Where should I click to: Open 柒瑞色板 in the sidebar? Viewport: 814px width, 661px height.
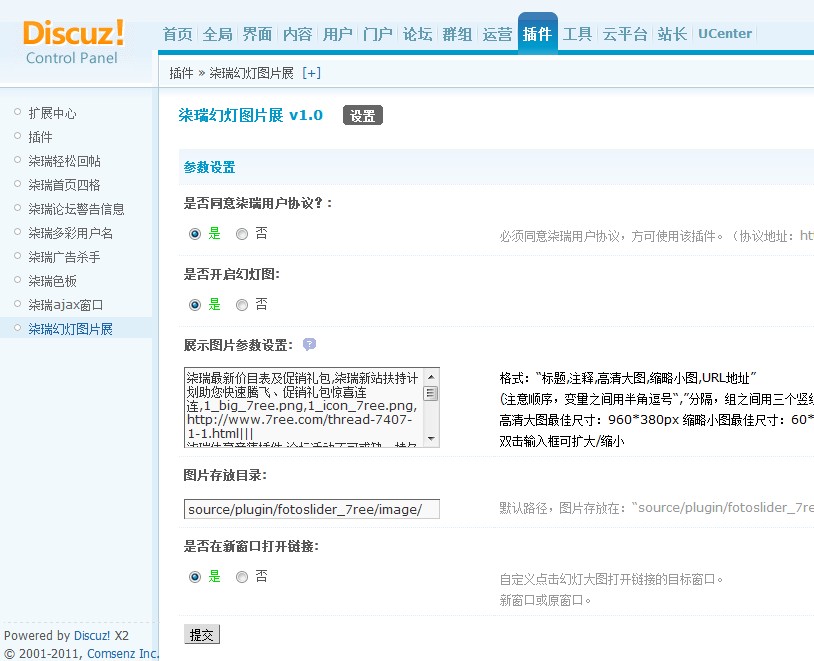[x=52, y=281]
